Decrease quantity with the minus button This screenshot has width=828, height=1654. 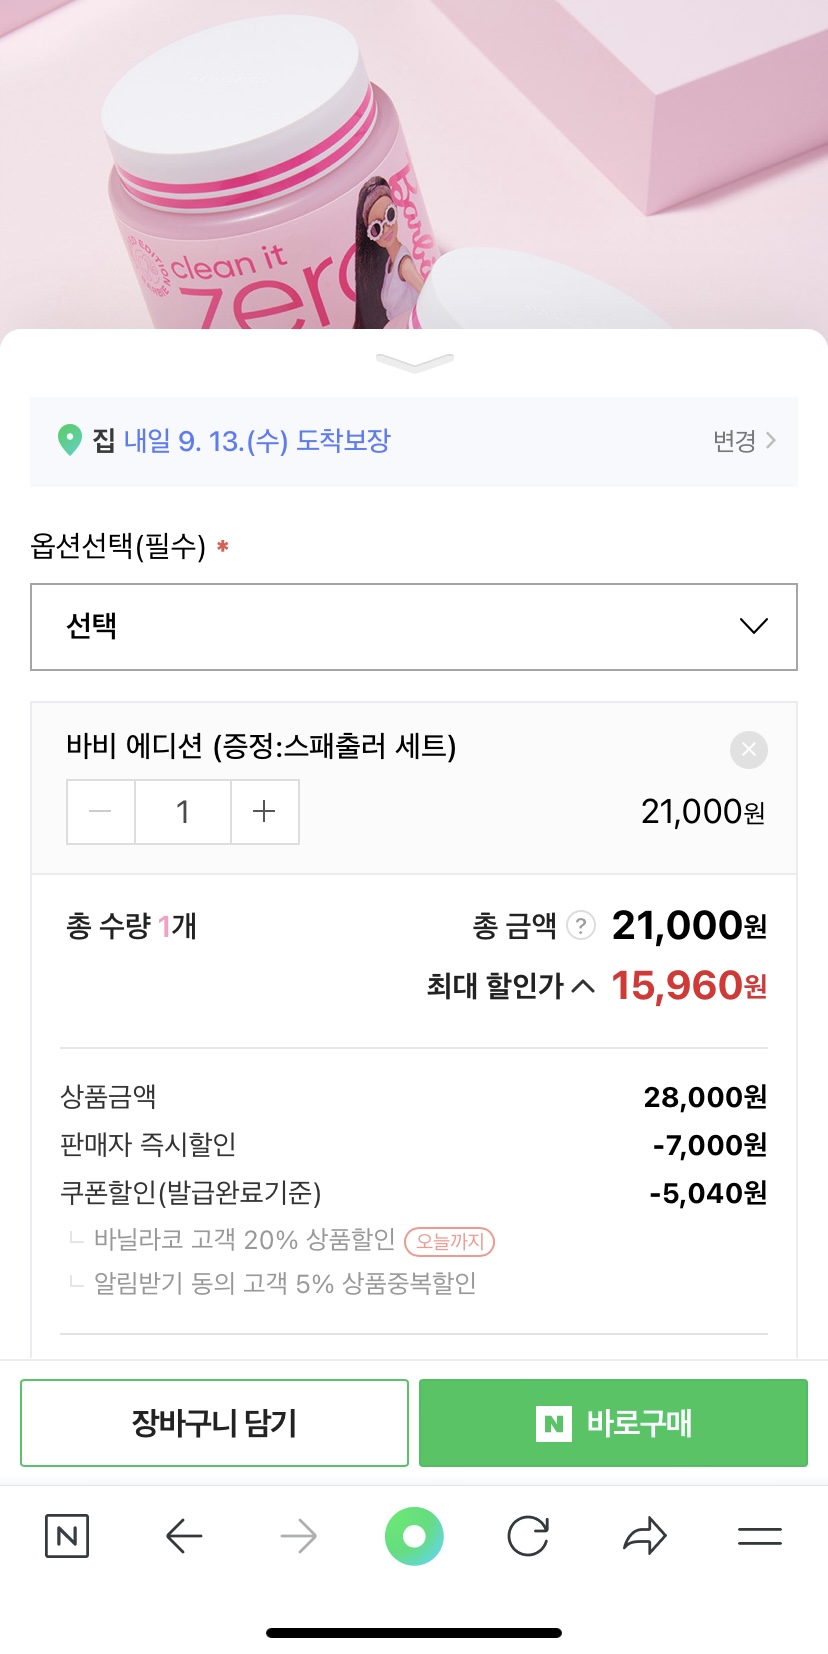click(x=101, y=812)
